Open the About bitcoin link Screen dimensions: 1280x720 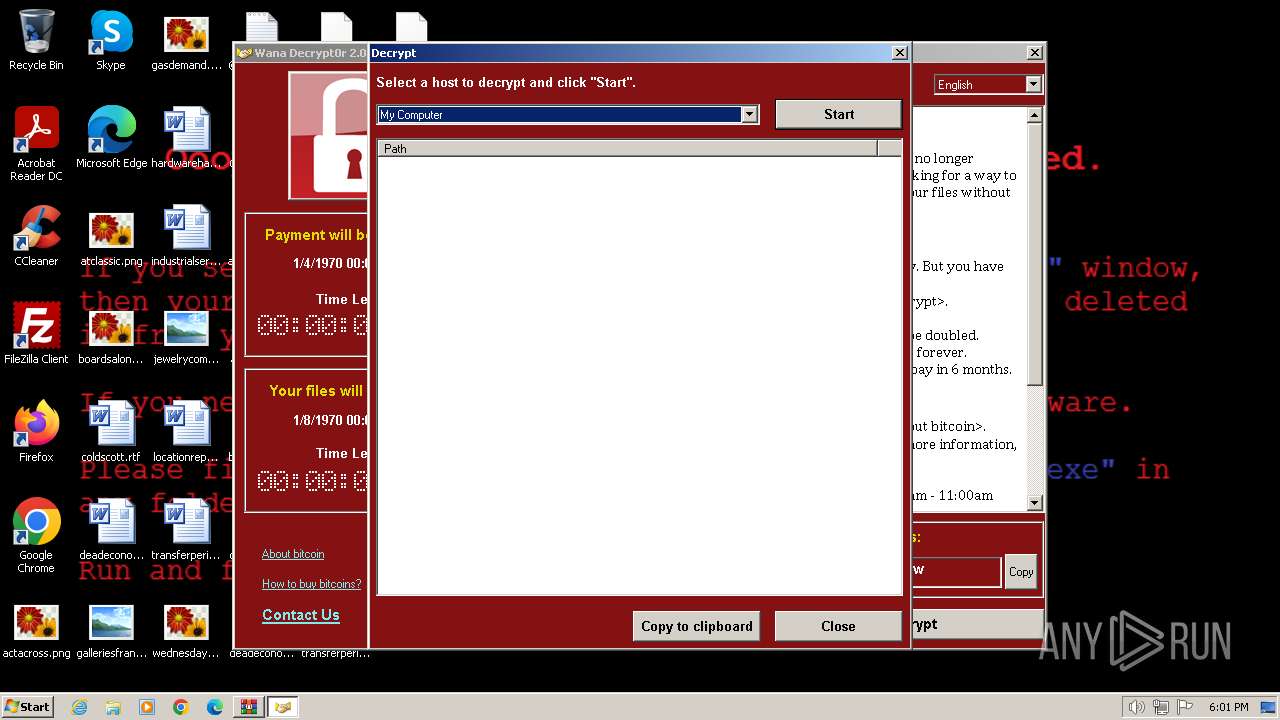[293, 554]
